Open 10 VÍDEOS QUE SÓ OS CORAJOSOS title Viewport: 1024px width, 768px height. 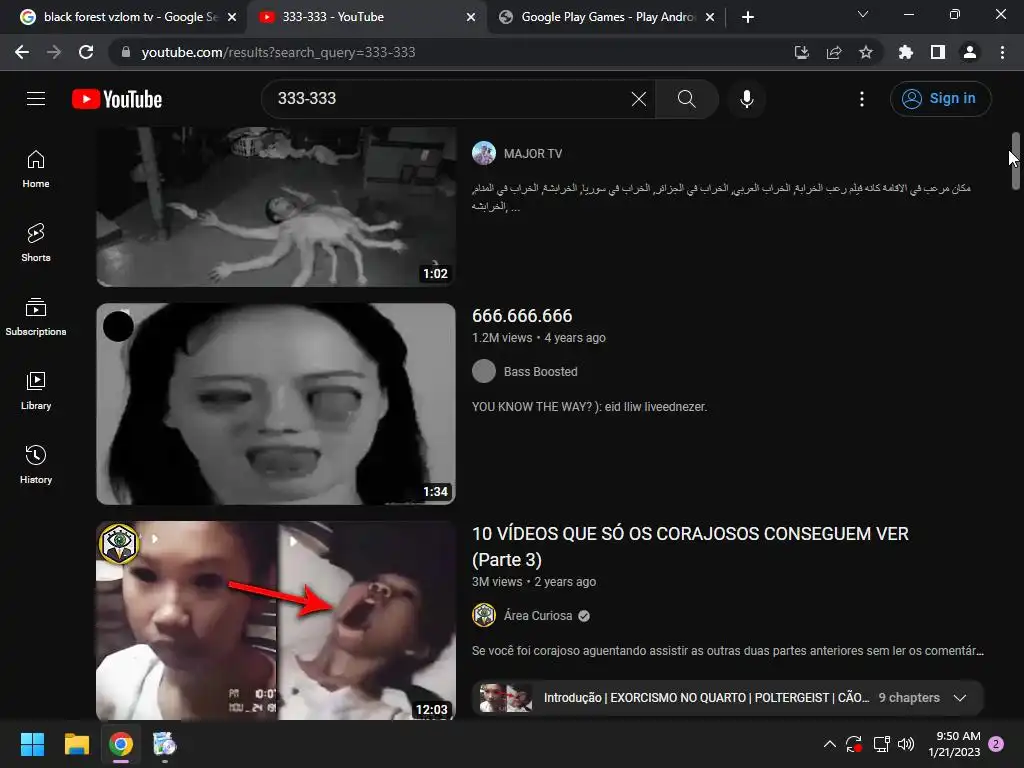pos(690,547)
